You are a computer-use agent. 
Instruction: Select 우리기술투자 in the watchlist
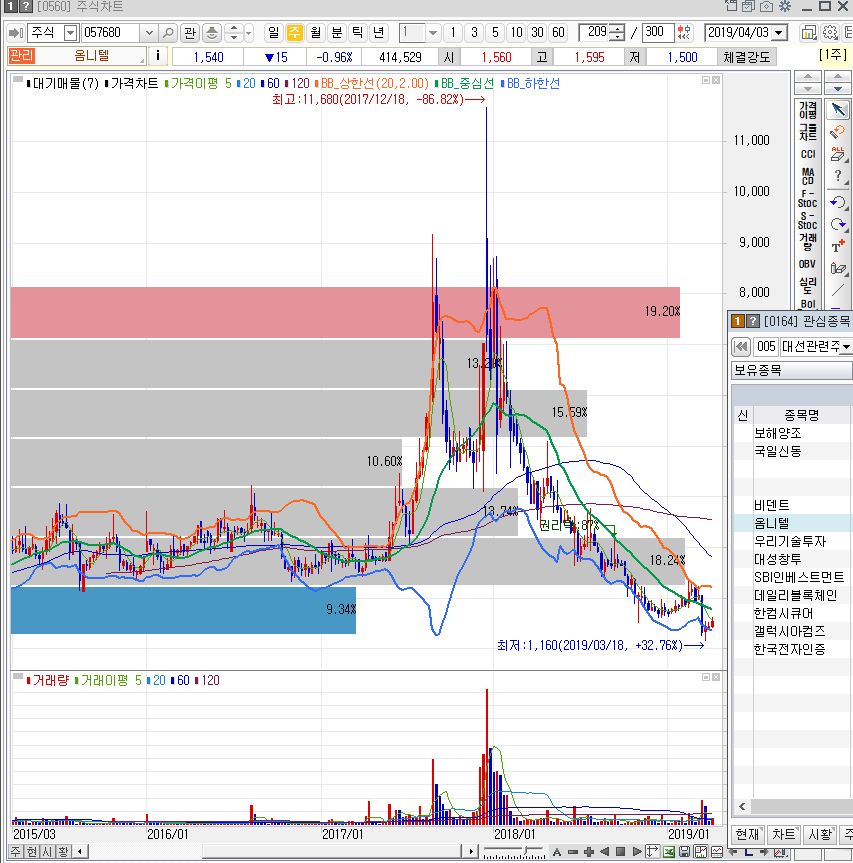[x=790, y=541]
